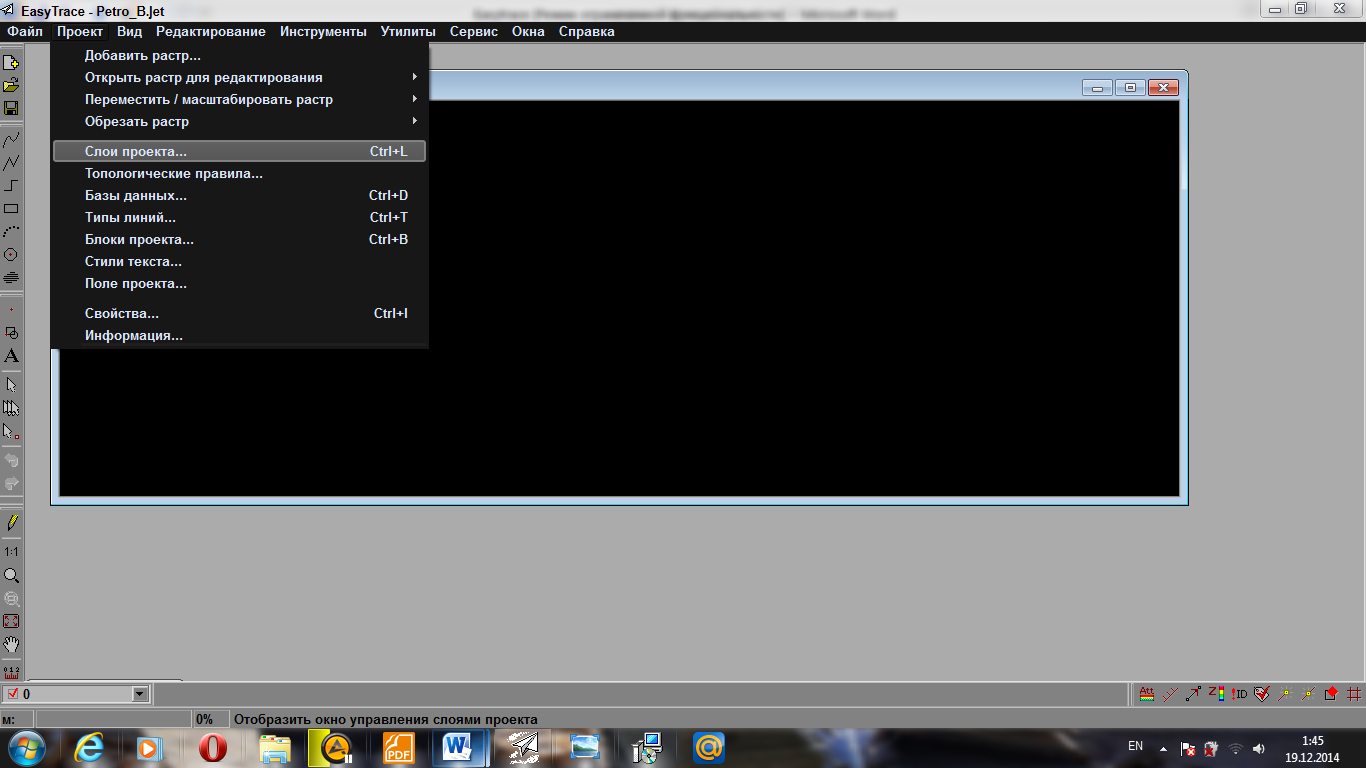Select the rectangle drawing tool

(x=11, y=209)
